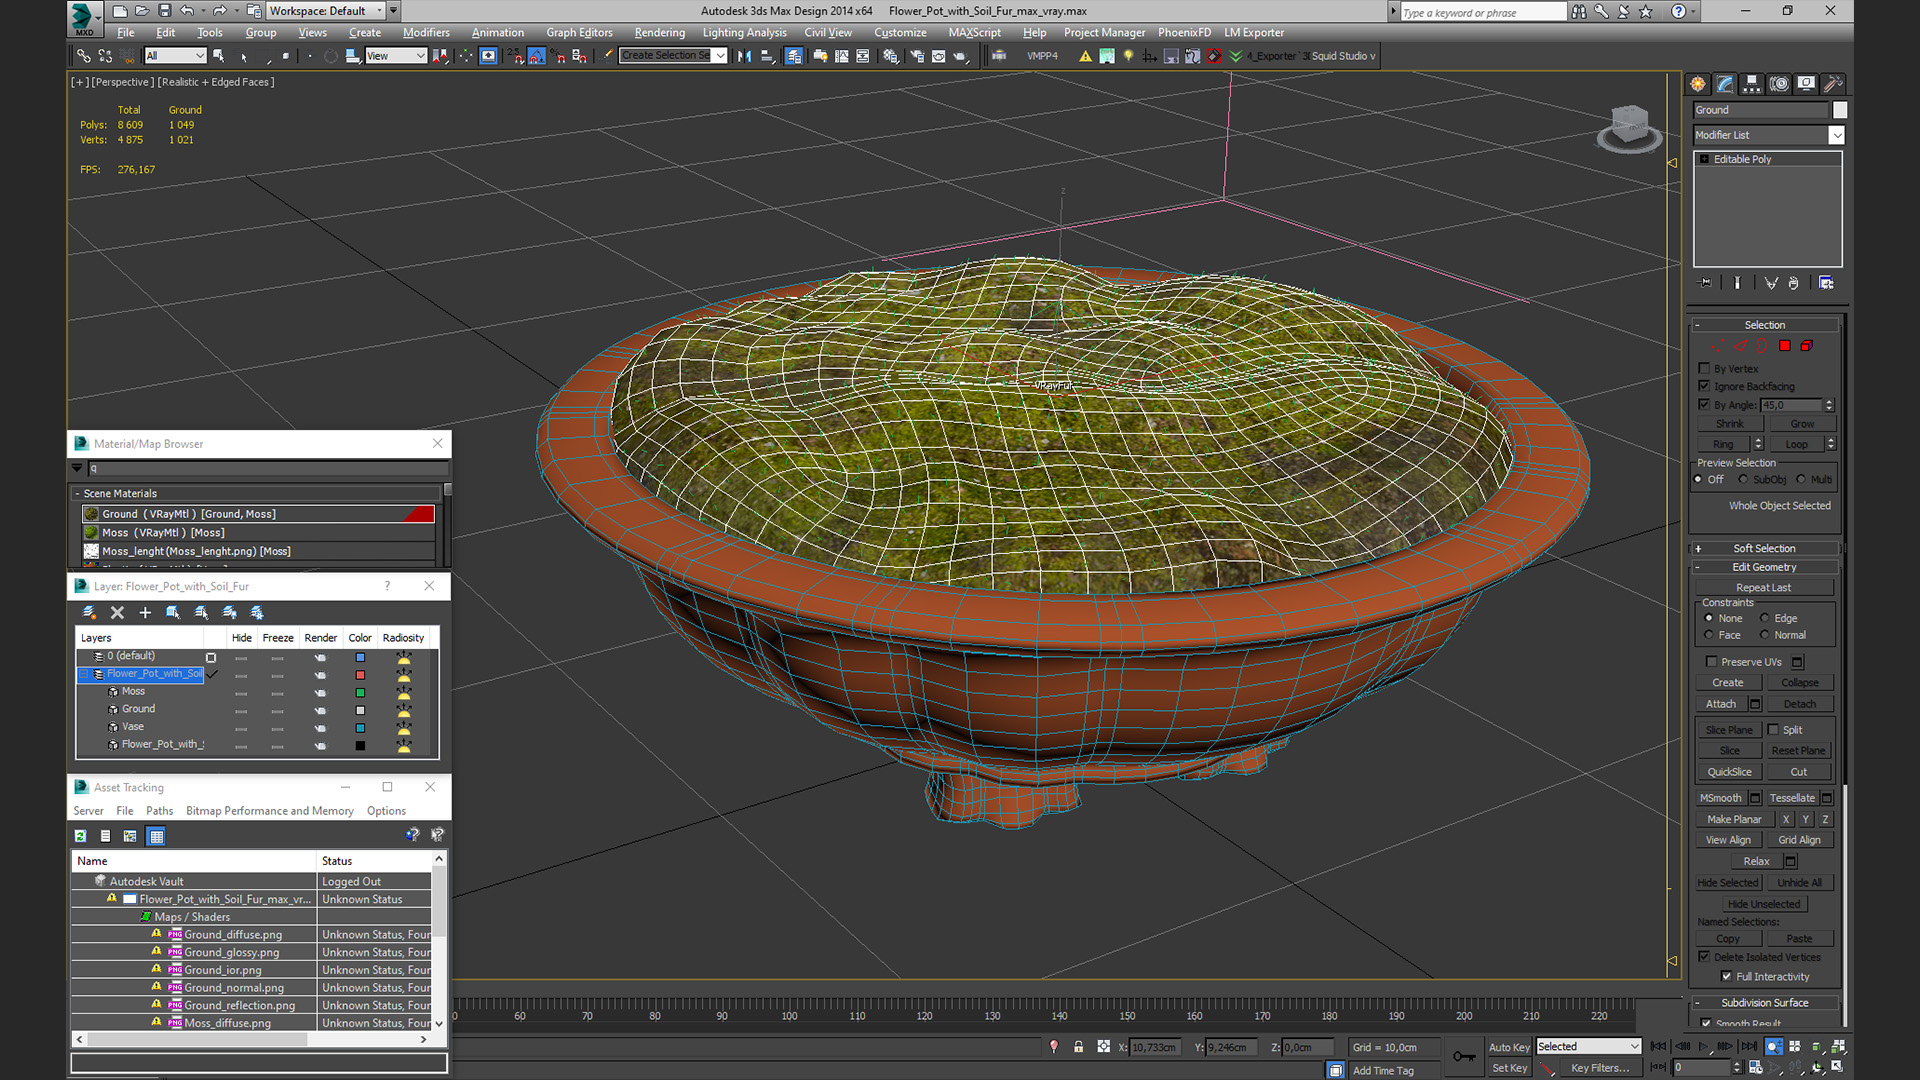Open Bitmap Performance and Memory menu

270,811
